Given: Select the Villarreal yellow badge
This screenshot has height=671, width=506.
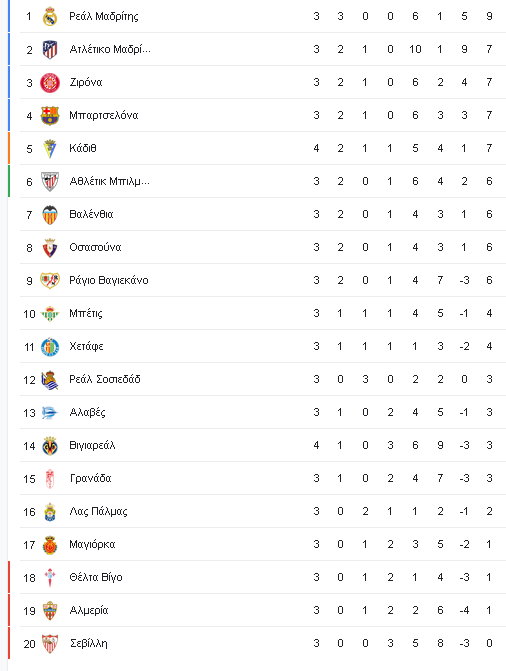Looking at the screenshot, I should click(50, 445).
